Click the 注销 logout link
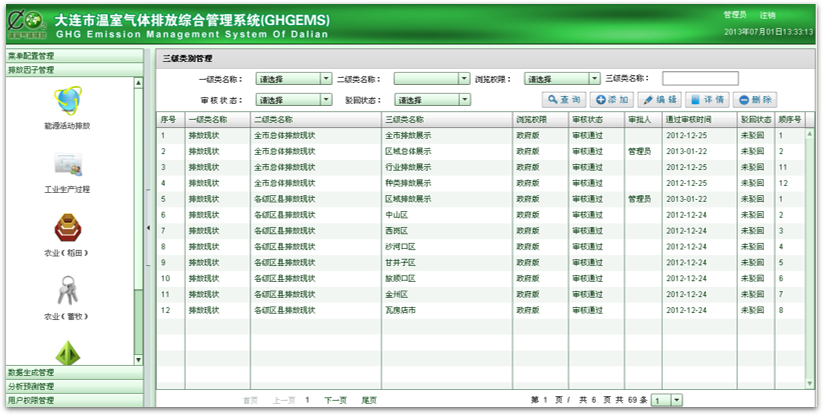 [x=767, y=15]
